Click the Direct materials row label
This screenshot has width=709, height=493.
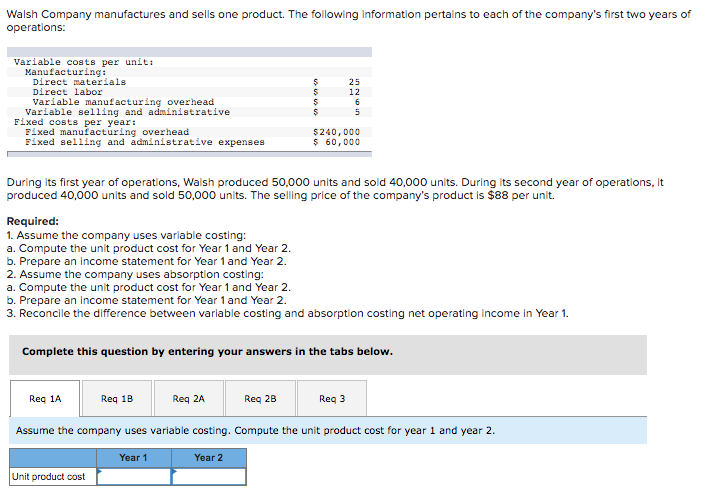(79, 82)
